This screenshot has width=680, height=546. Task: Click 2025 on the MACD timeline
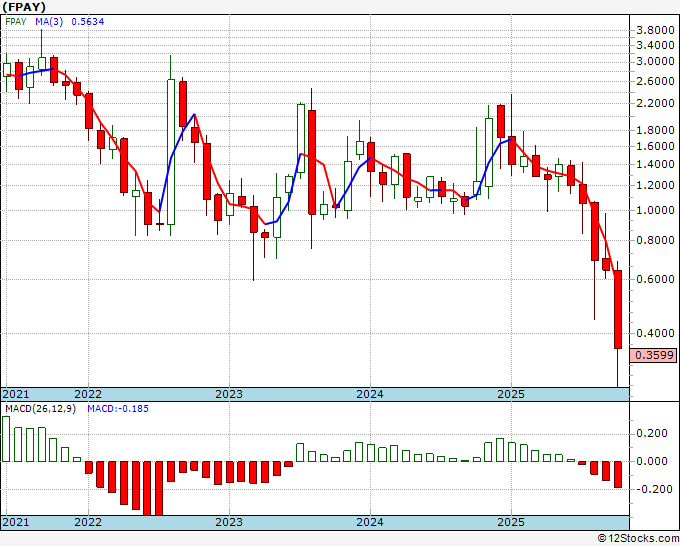[x=511, y=522]
